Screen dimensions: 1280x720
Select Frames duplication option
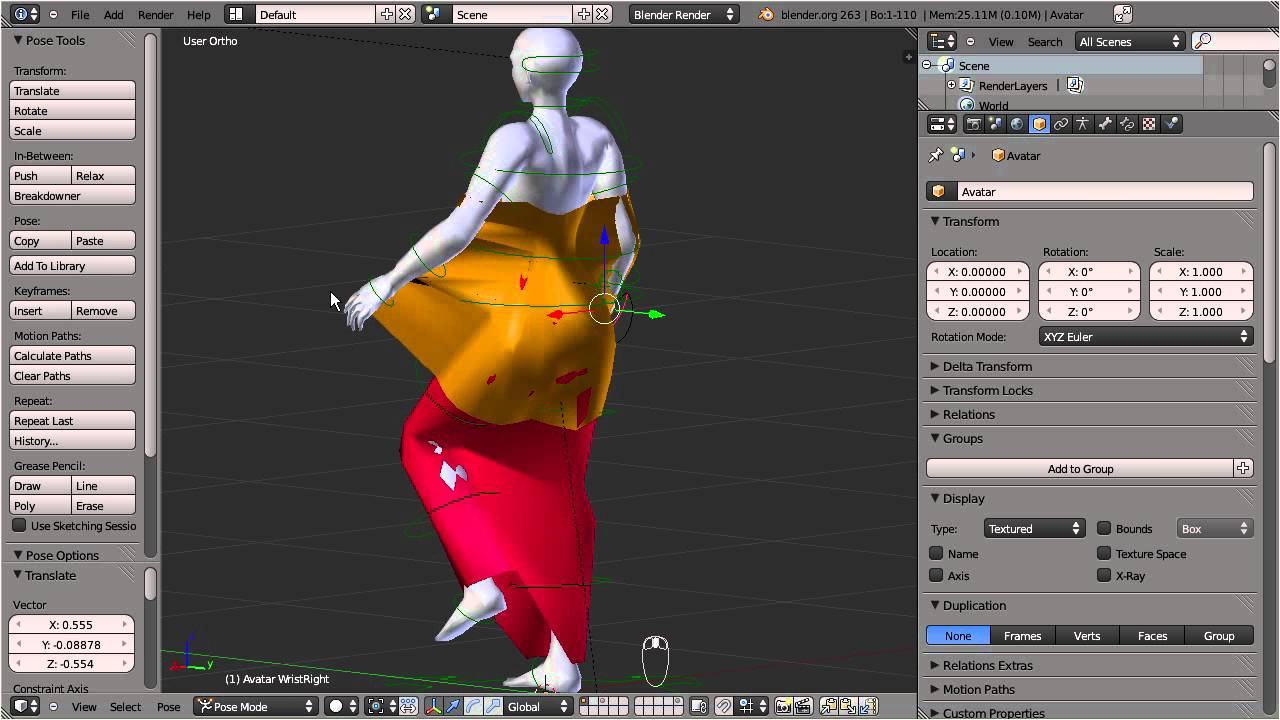[x=1022, y=636]
